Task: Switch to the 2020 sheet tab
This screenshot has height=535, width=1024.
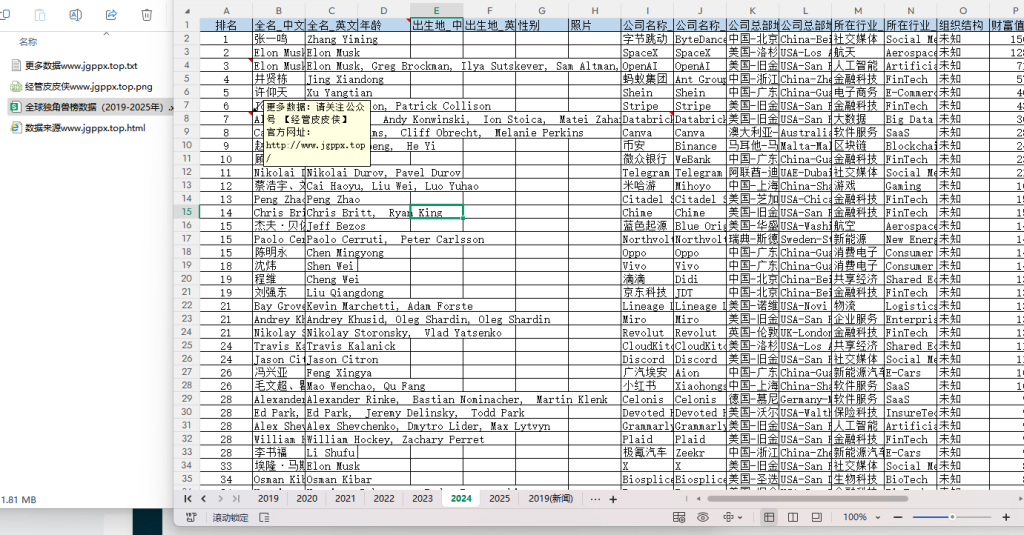Action: click(x=307, y=498)
